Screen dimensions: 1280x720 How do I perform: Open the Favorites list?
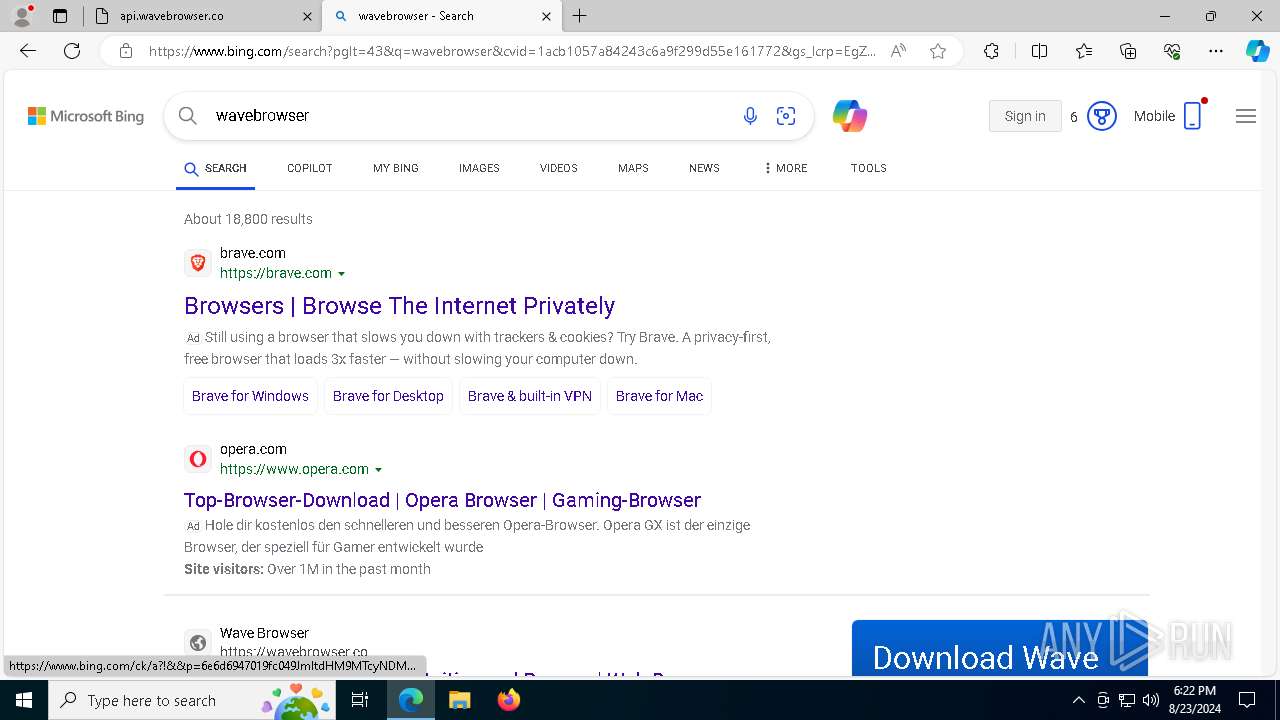click(x=1084, y=51)
